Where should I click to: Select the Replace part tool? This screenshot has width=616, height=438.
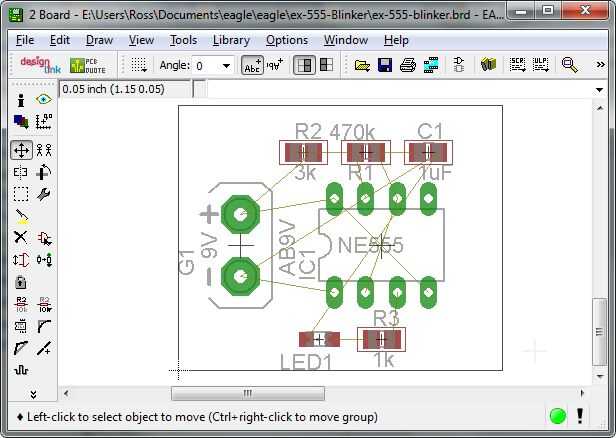coord(44,260)
